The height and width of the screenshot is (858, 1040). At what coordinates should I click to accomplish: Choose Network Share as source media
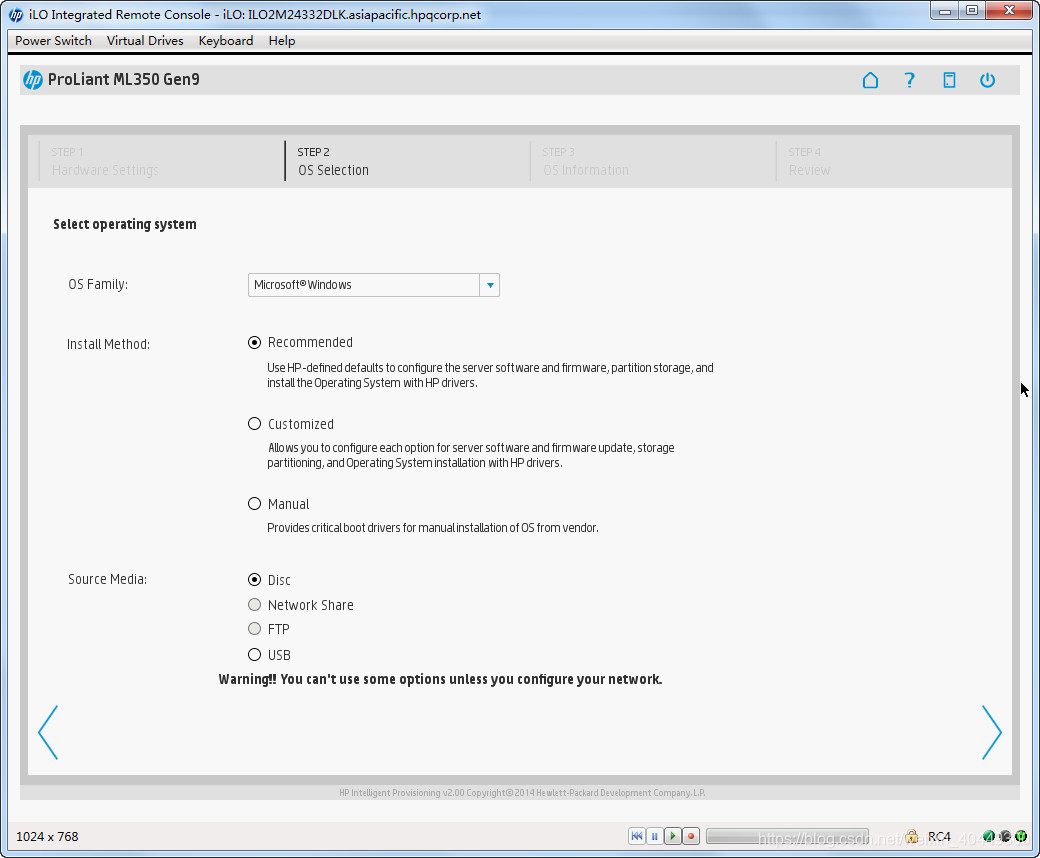[x=254, y=605]
